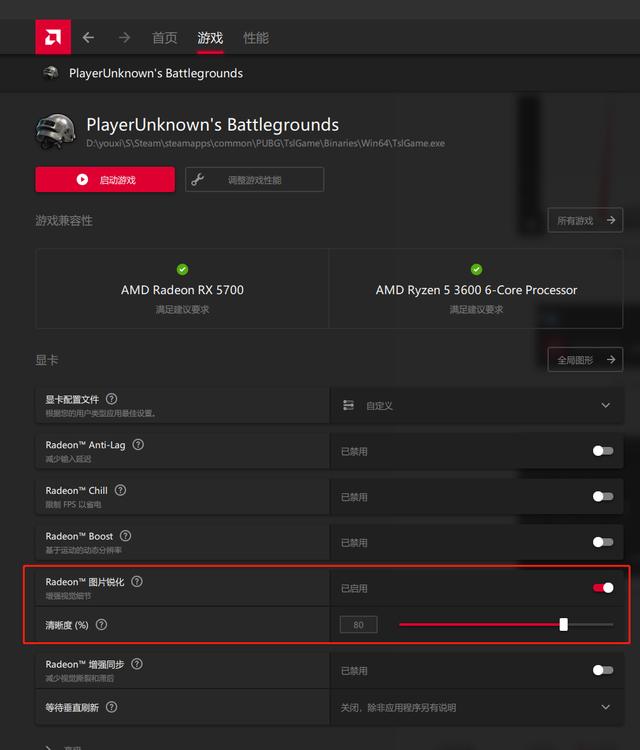The width and height of the screenshot is (640, 750).
Task: Enable the Radeon Anti-Lag toggle
Action: (x=602, y=451)
